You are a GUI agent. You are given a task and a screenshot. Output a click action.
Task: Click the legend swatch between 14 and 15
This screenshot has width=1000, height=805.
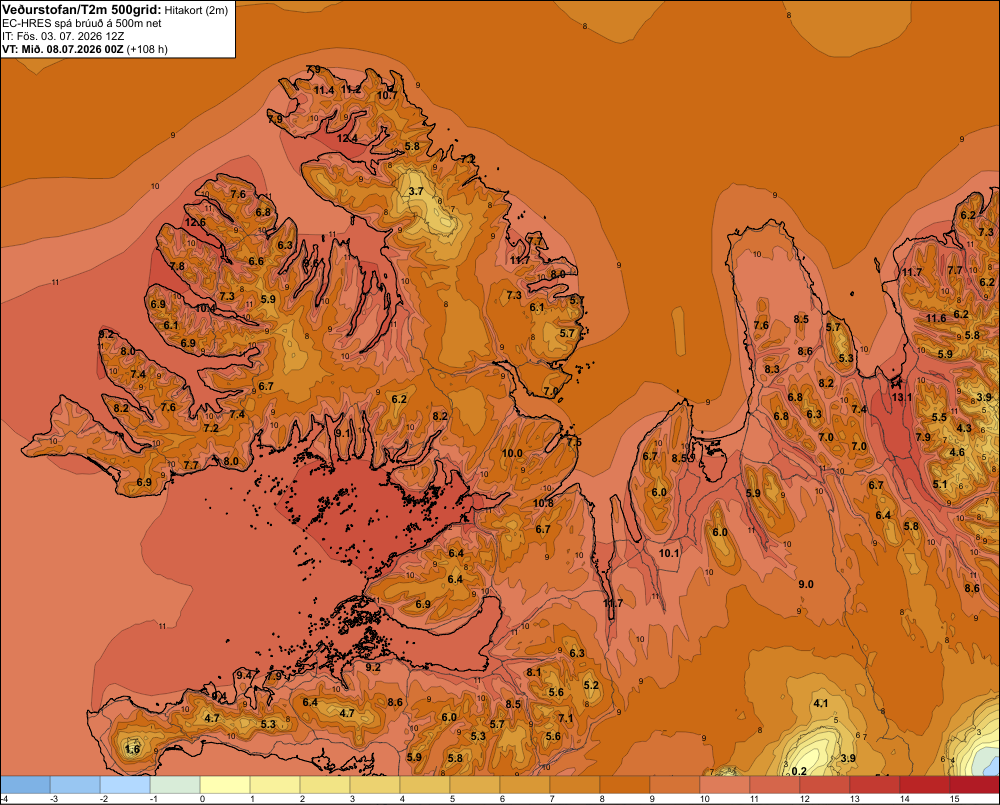point(925,784)
